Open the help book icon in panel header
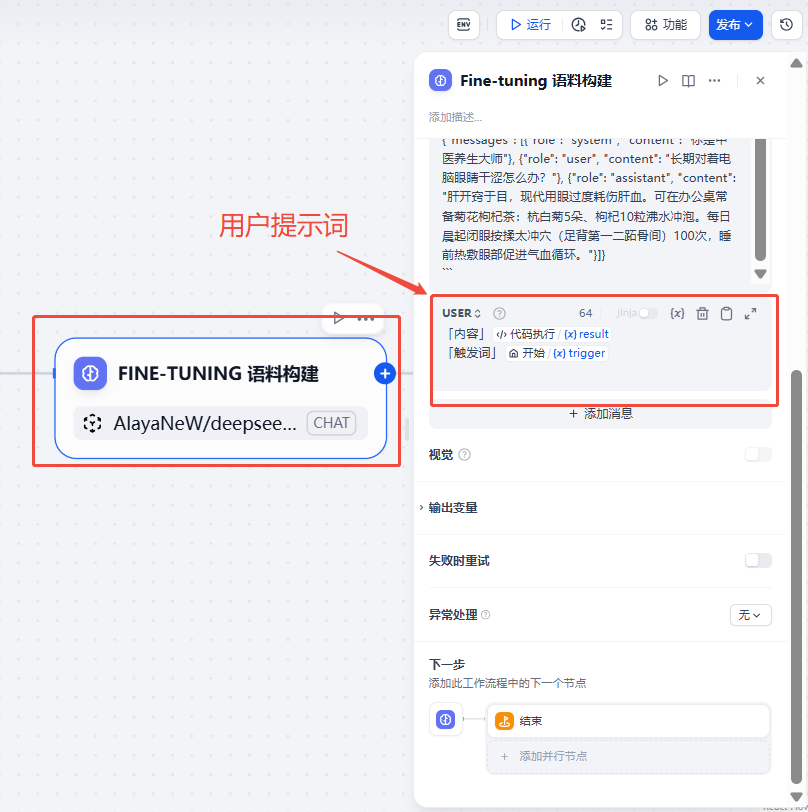This screenshot has height=812, width=808. coord(688,81)
